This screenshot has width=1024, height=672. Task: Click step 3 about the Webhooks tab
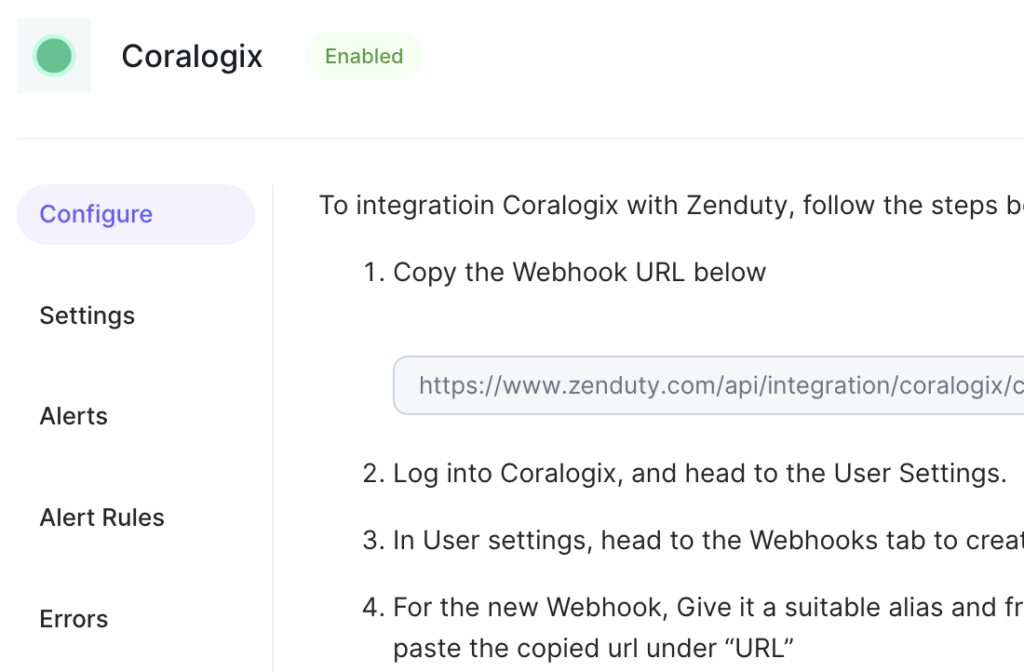coord(693,541)
